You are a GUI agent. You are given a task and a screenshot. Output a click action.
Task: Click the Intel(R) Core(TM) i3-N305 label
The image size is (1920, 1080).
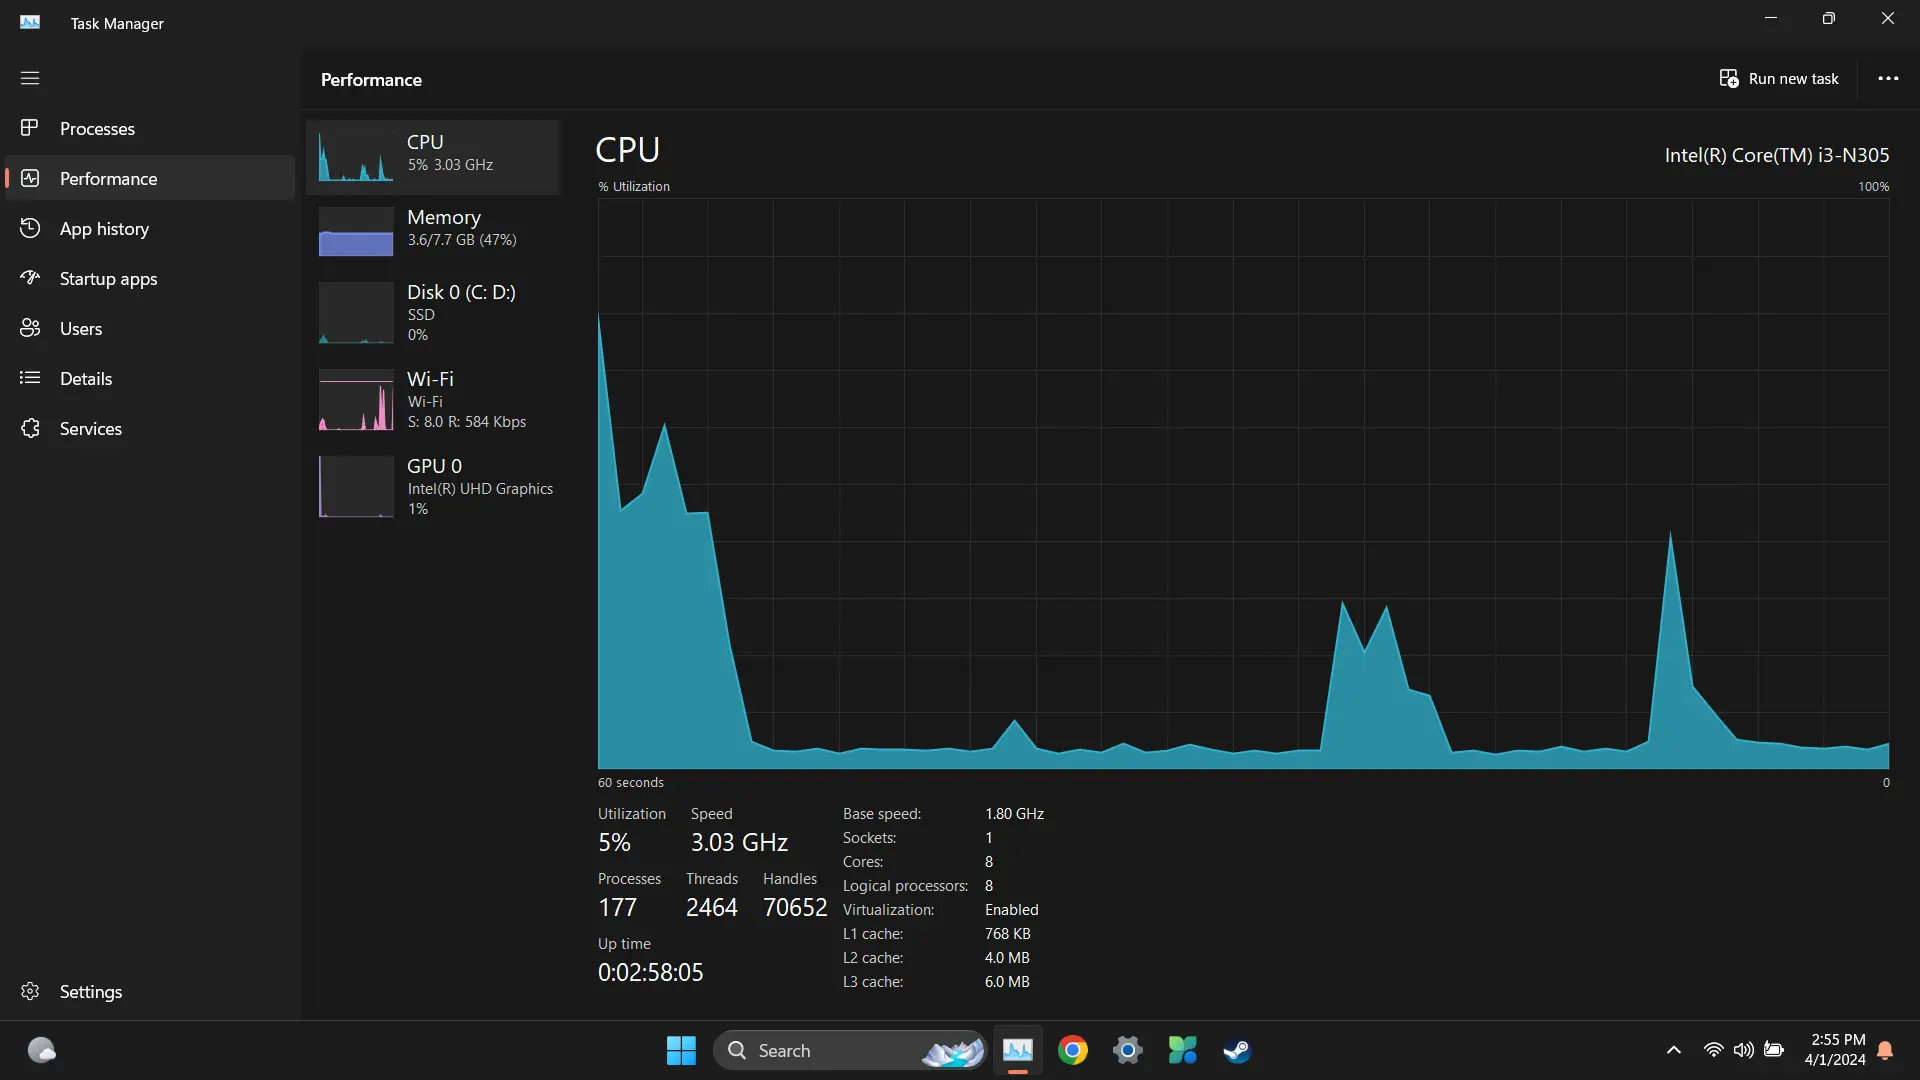pyautogui.click(x=1777, y=155)
